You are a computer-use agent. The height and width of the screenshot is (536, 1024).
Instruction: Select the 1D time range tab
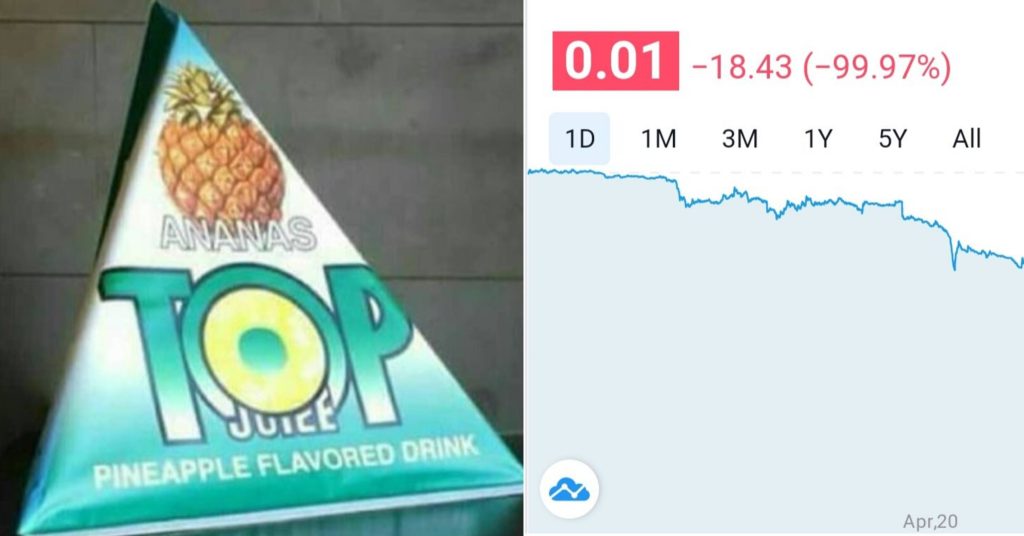coord(579,138)
